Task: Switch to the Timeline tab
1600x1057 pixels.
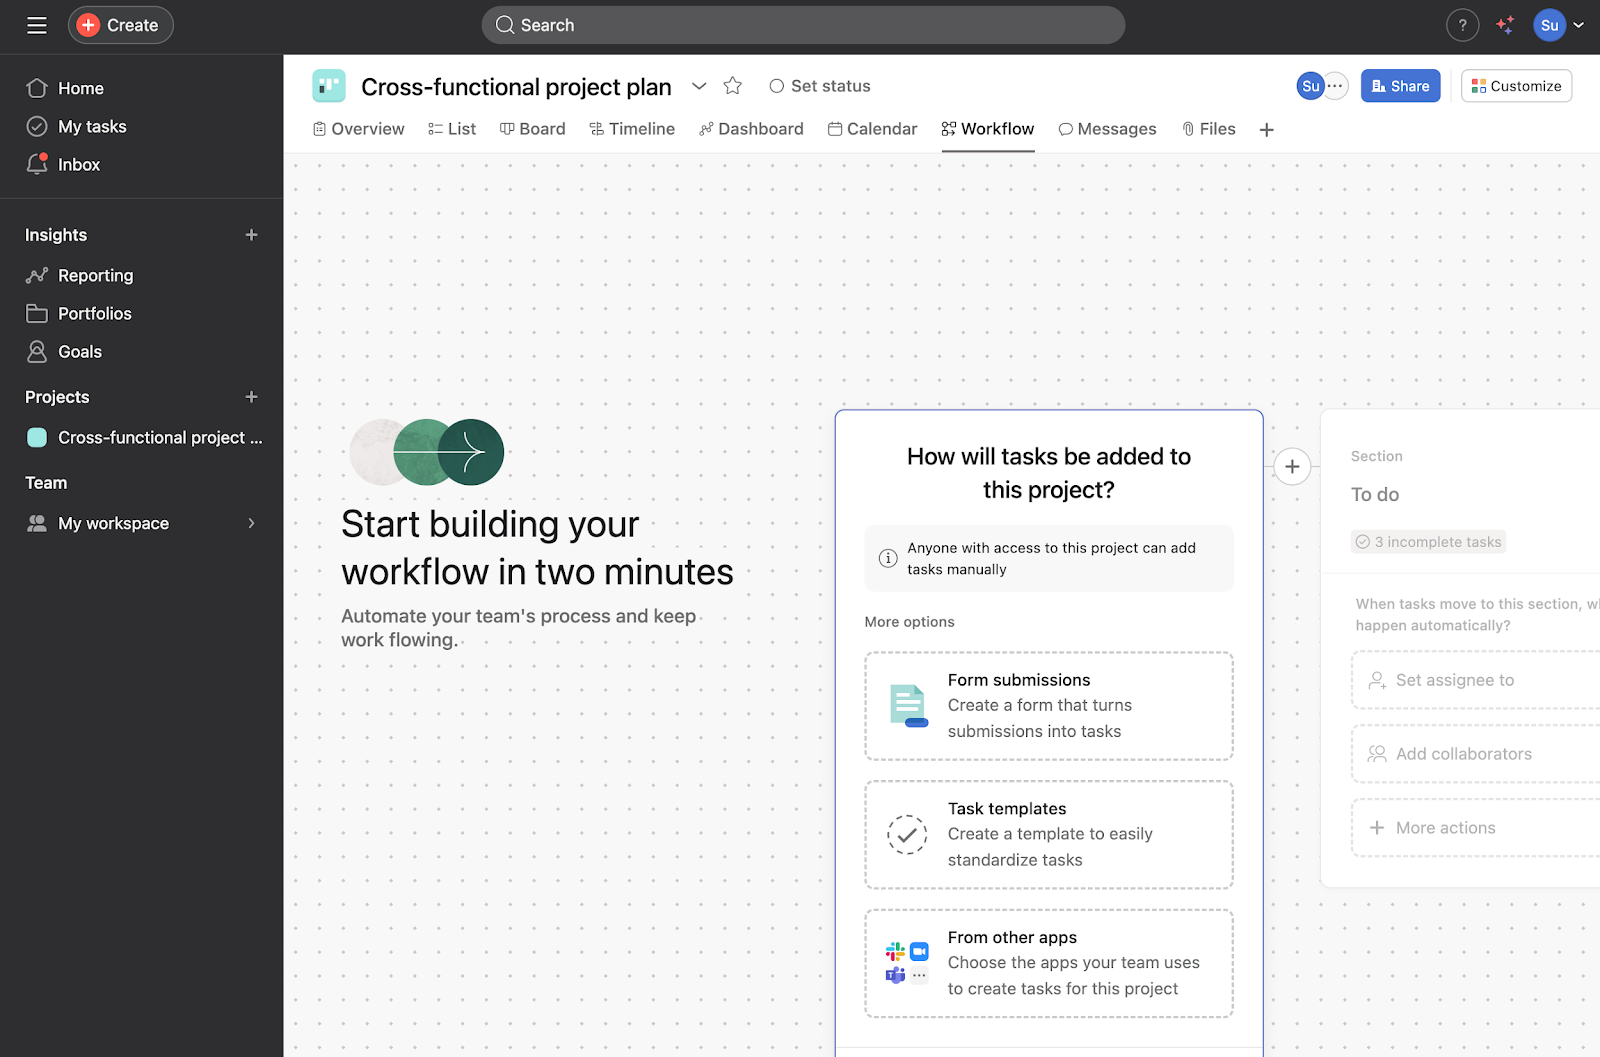Action: pyautogui.click(x=632, y=128)
